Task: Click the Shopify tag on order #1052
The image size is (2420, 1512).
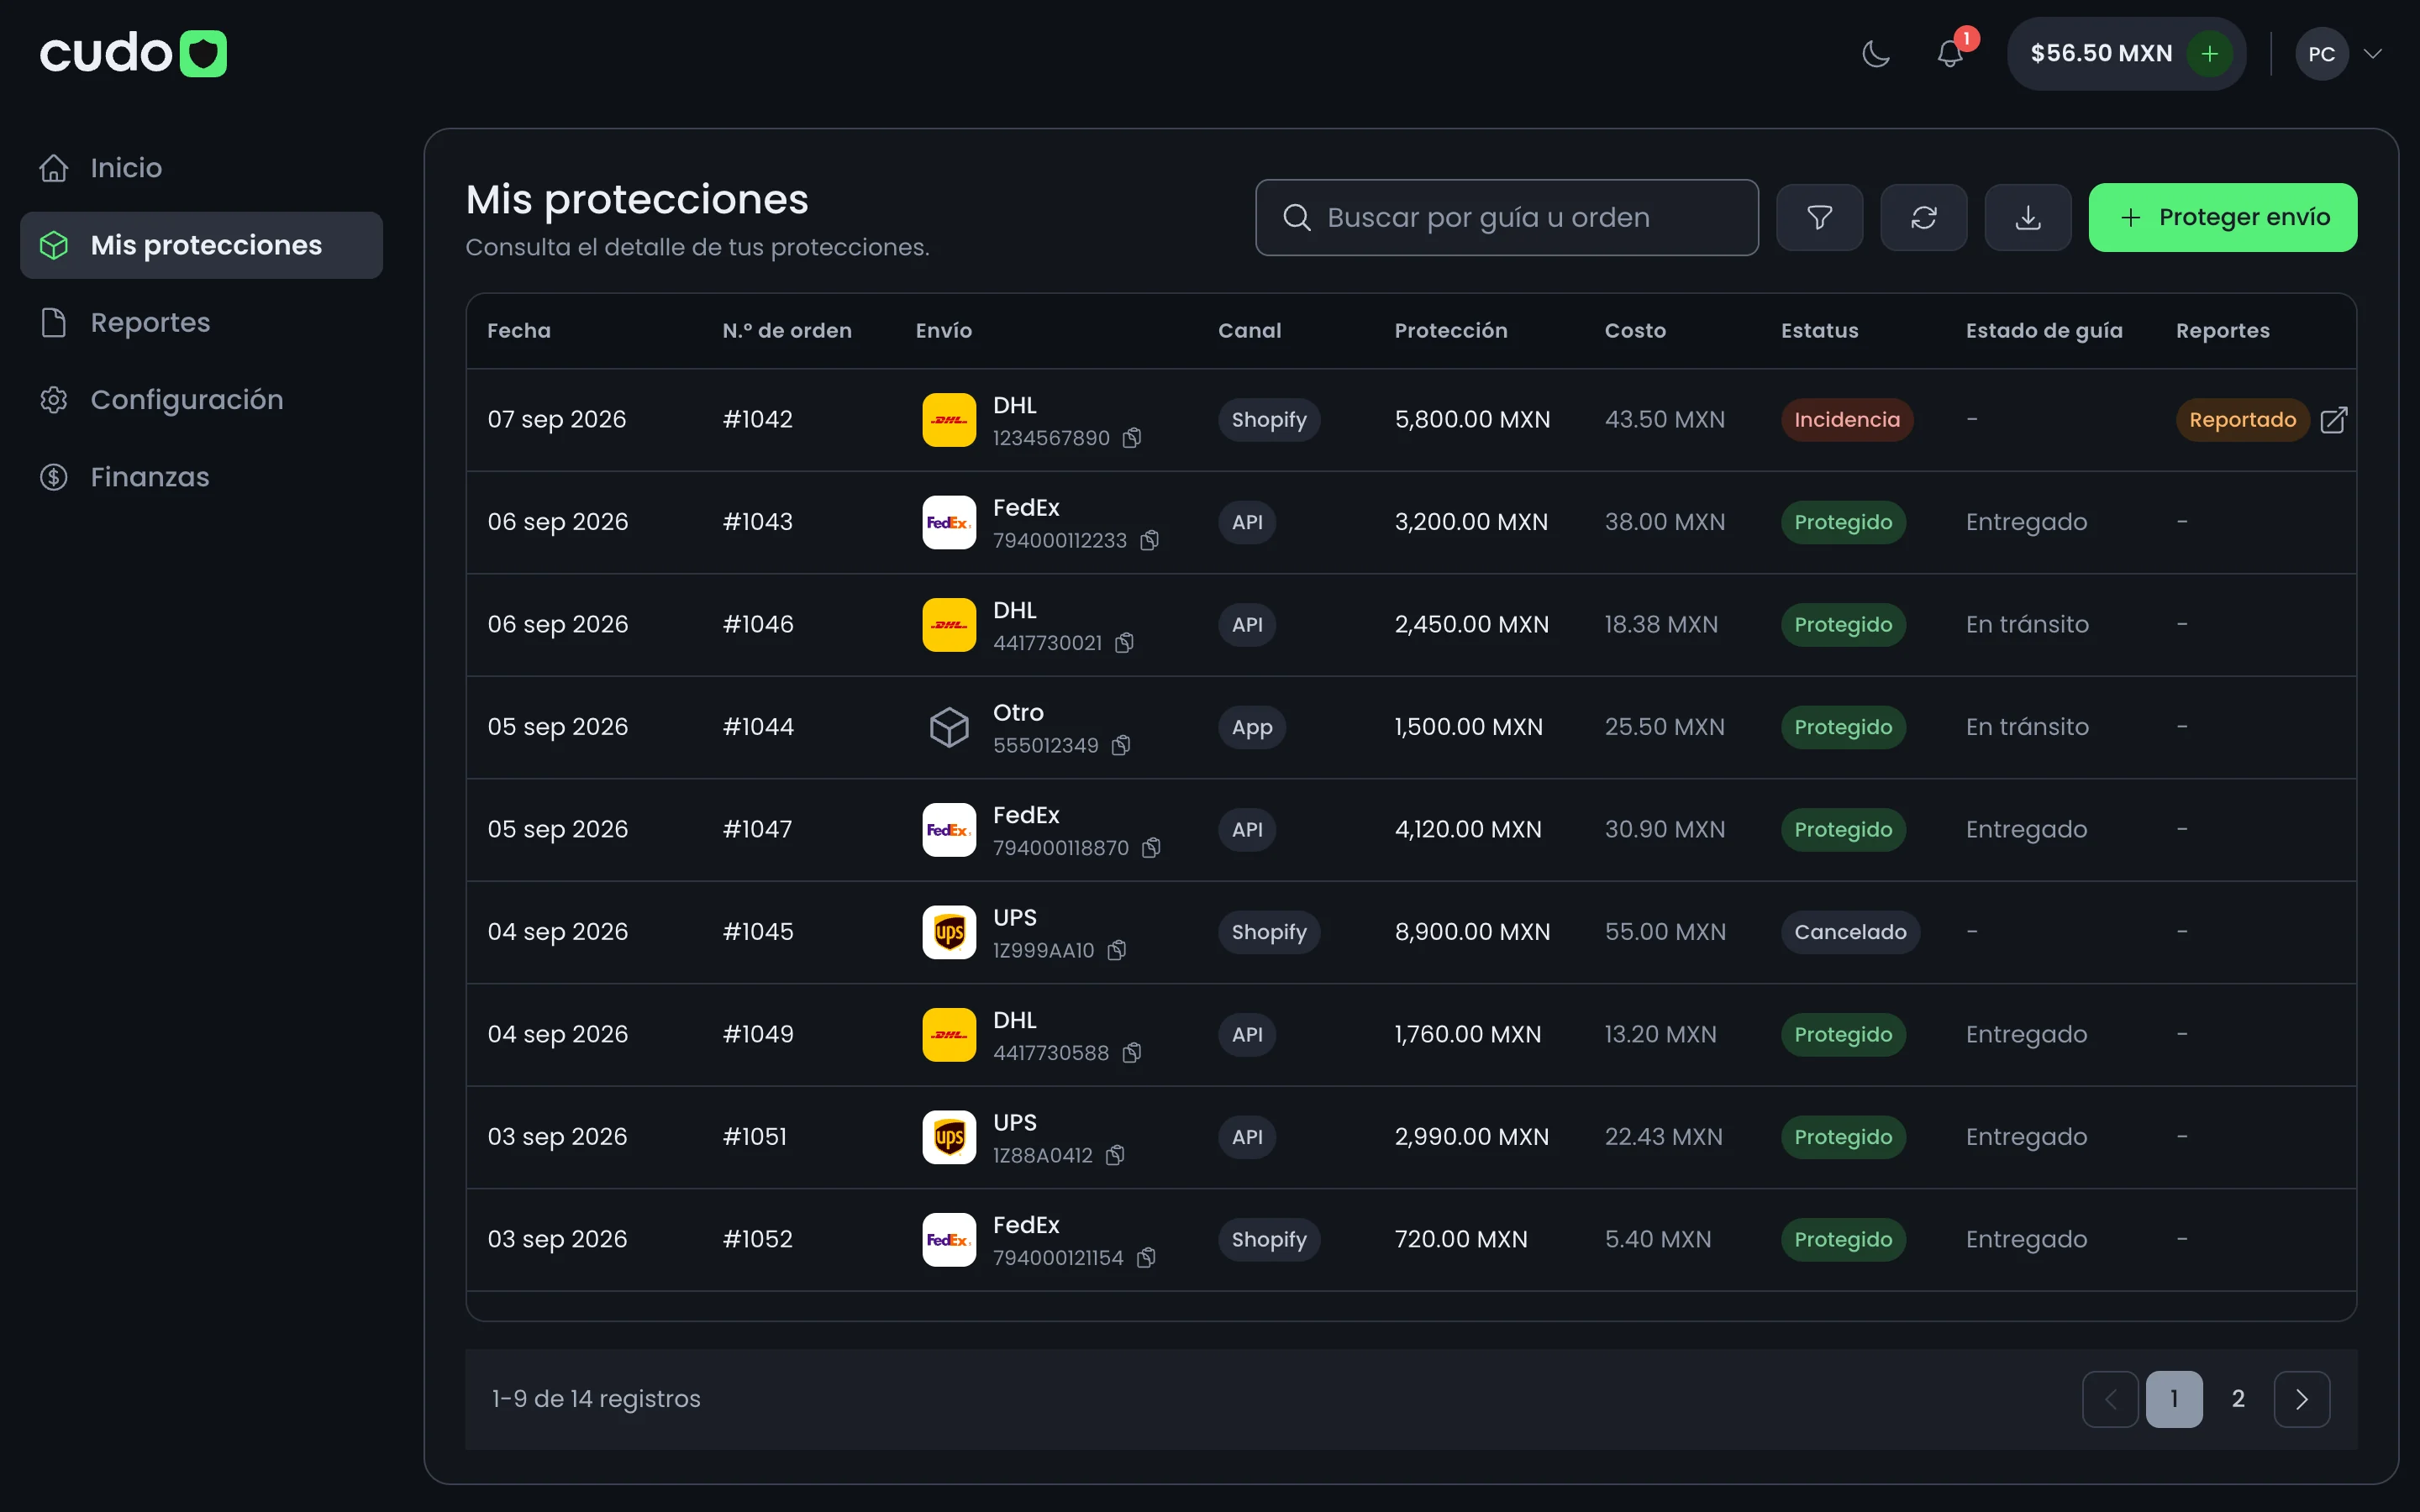Action: pos(1269,1240)
